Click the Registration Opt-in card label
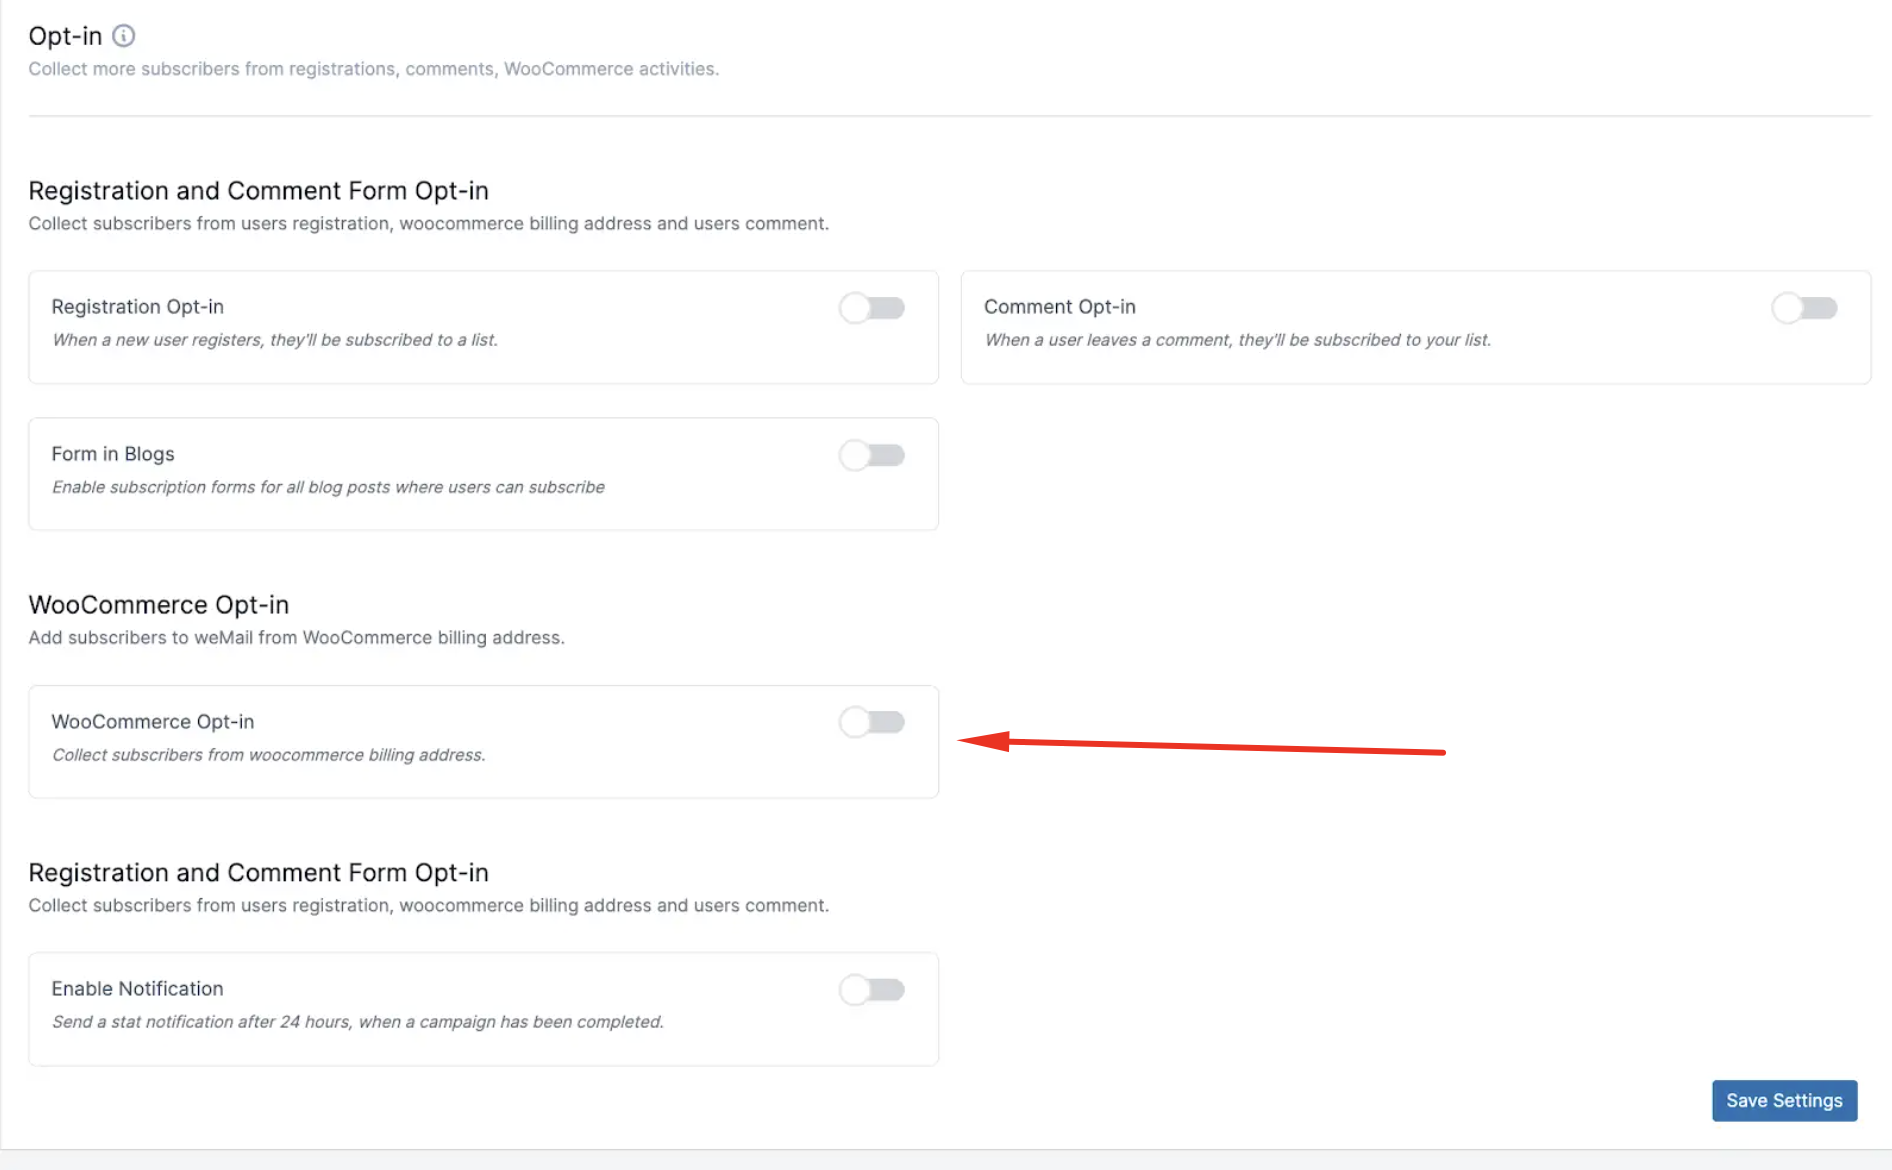Image resolution: width=1892 pixels, height=1170 pixels. coord(137,307)
